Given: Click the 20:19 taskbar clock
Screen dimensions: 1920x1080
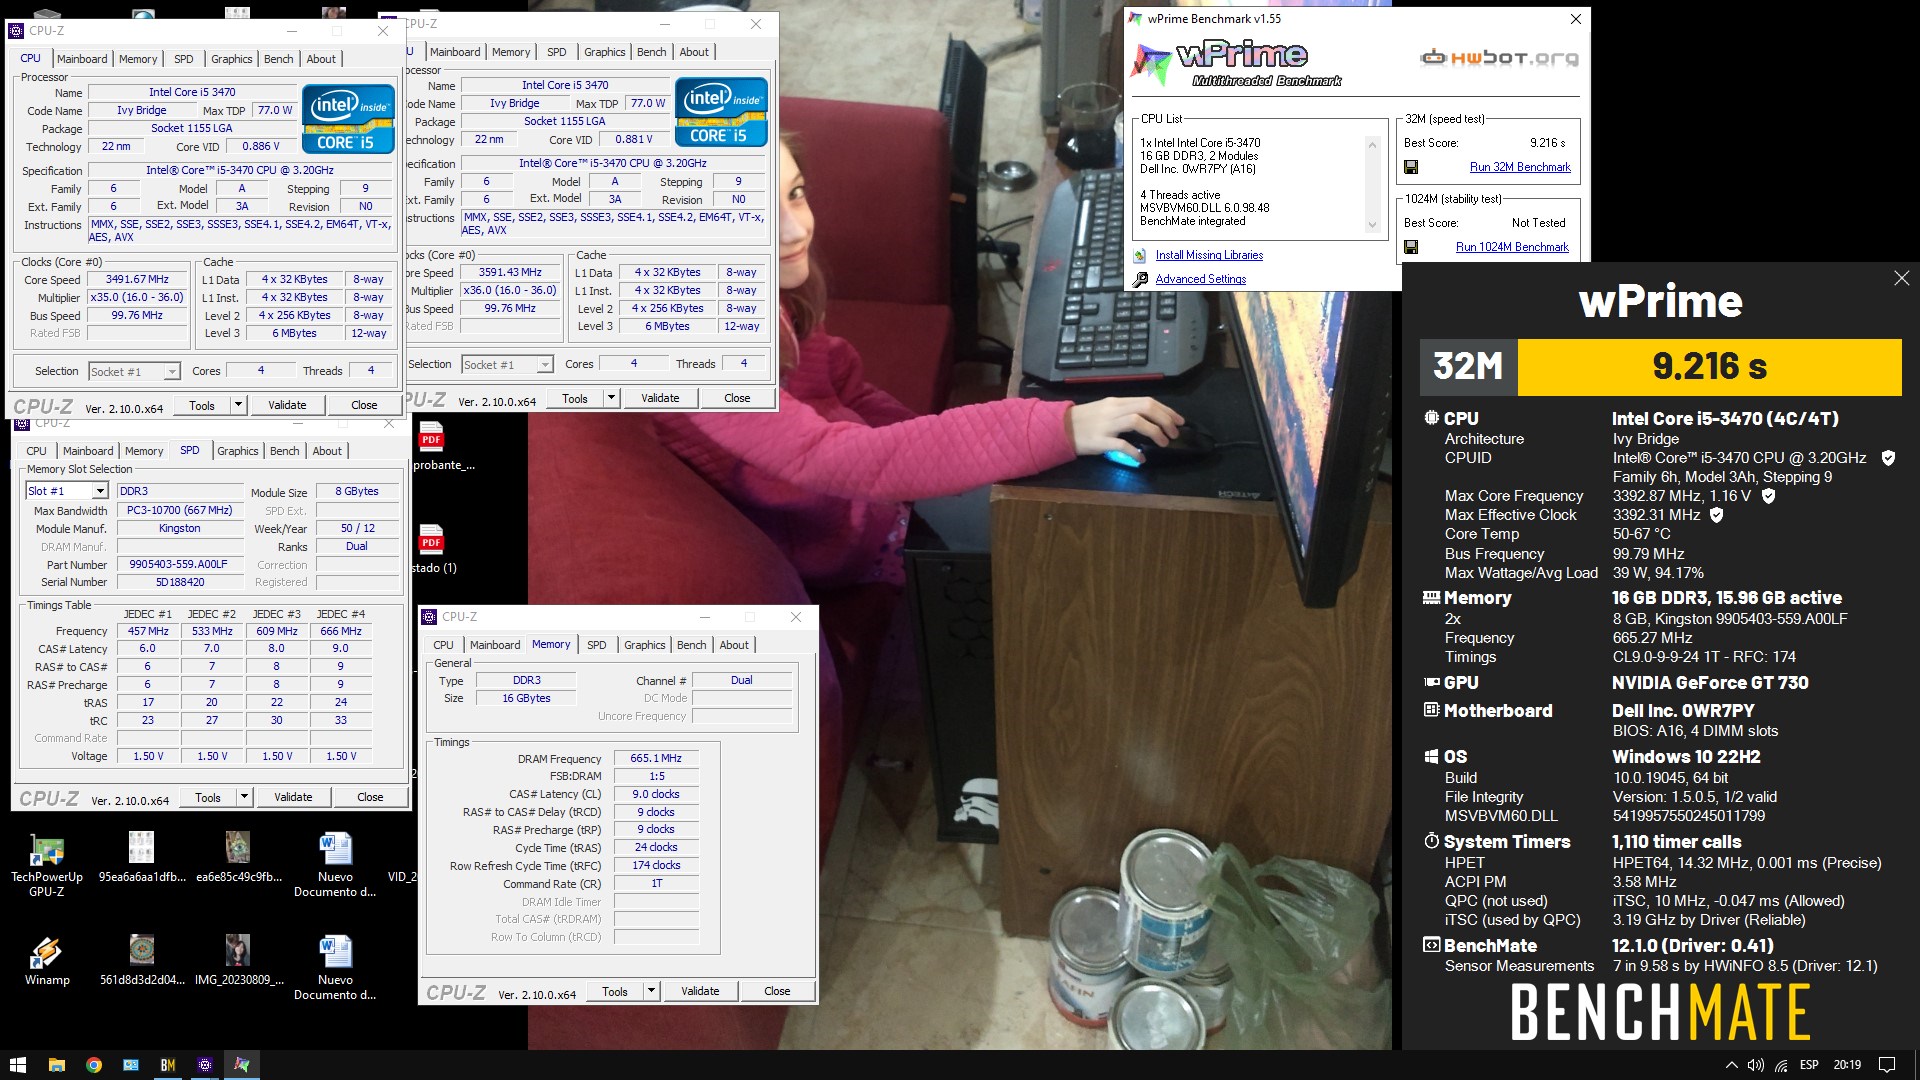Looking at the screenshot, I should pos(1847,1065).
